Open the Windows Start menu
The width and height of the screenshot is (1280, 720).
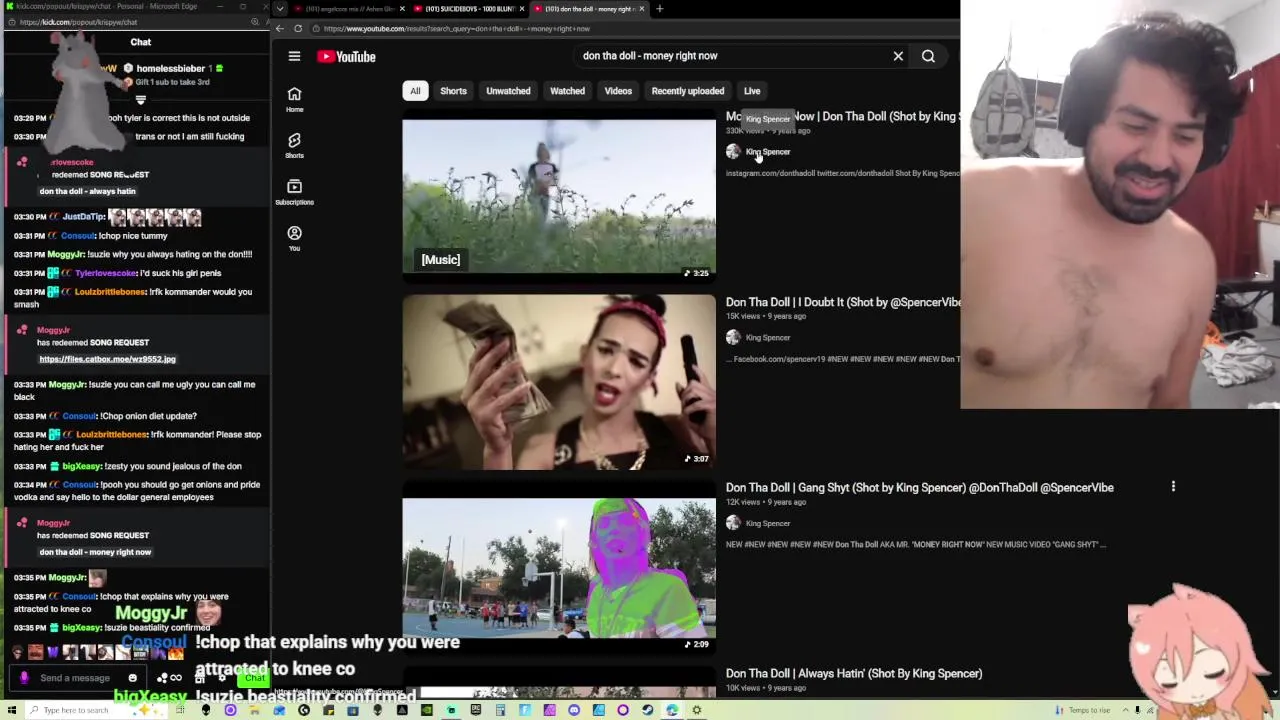[x=12, y=710]
